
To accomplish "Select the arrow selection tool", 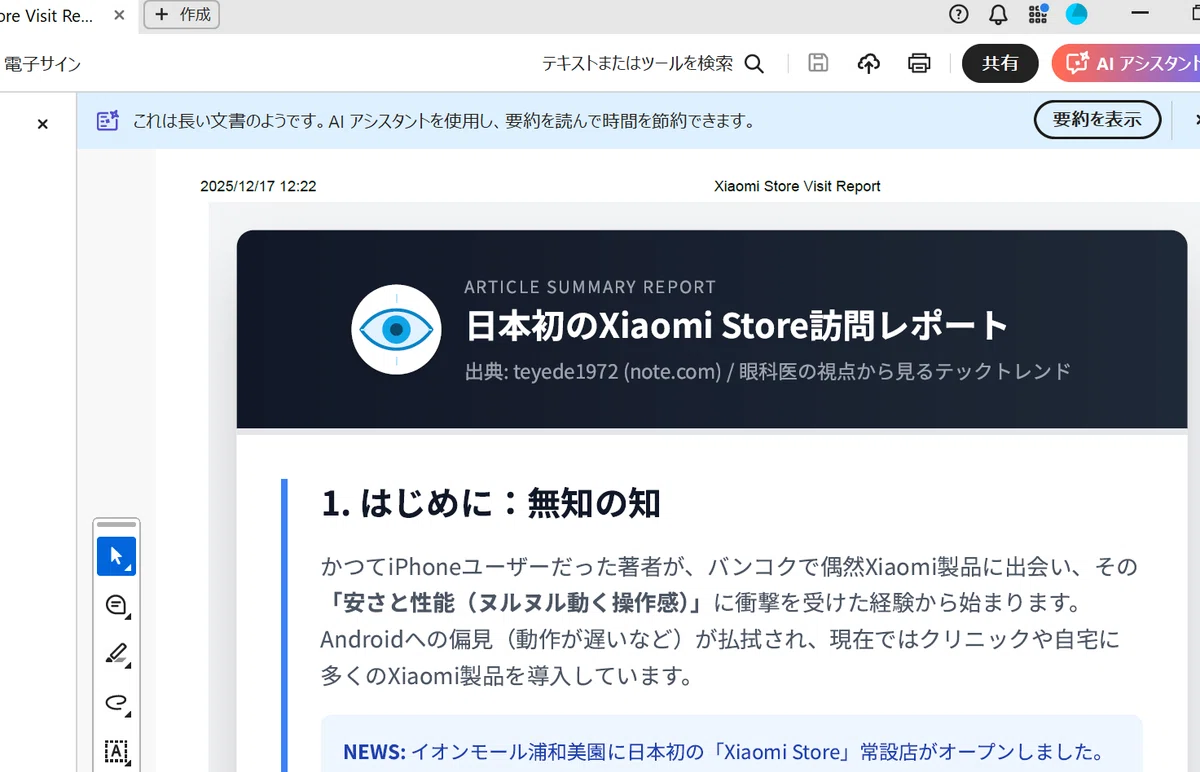I will [116, 556].
